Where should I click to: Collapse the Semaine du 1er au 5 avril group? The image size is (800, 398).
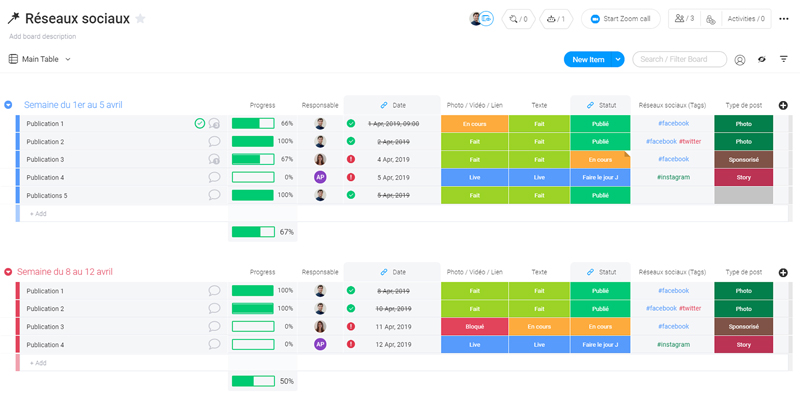pos(8,105)
